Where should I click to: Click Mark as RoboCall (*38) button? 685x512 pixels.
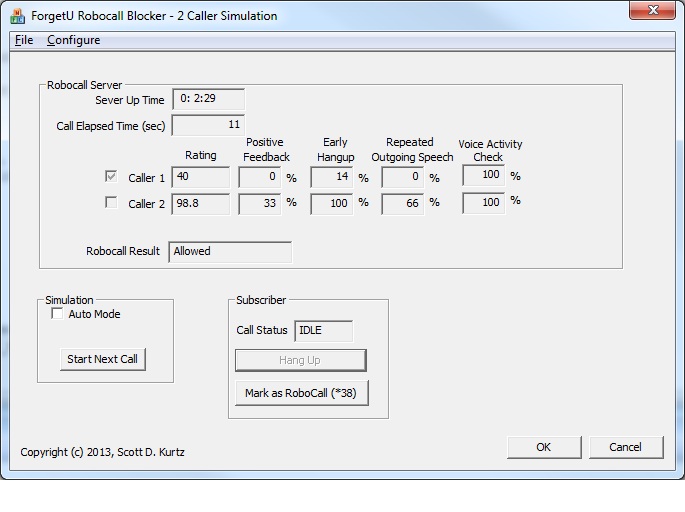[x=301, y=393]
